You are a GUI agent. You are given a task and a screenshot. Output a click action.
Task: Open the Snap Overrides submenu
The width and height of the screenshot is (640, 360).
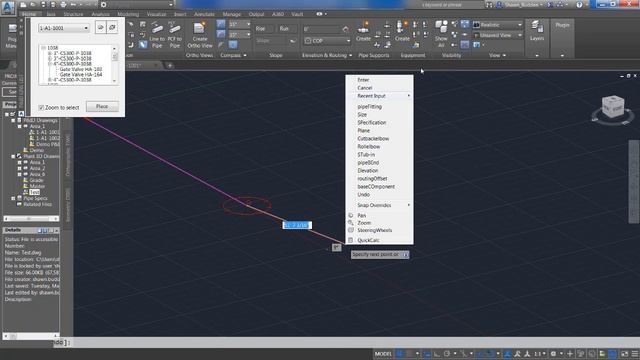pos(380,205)
